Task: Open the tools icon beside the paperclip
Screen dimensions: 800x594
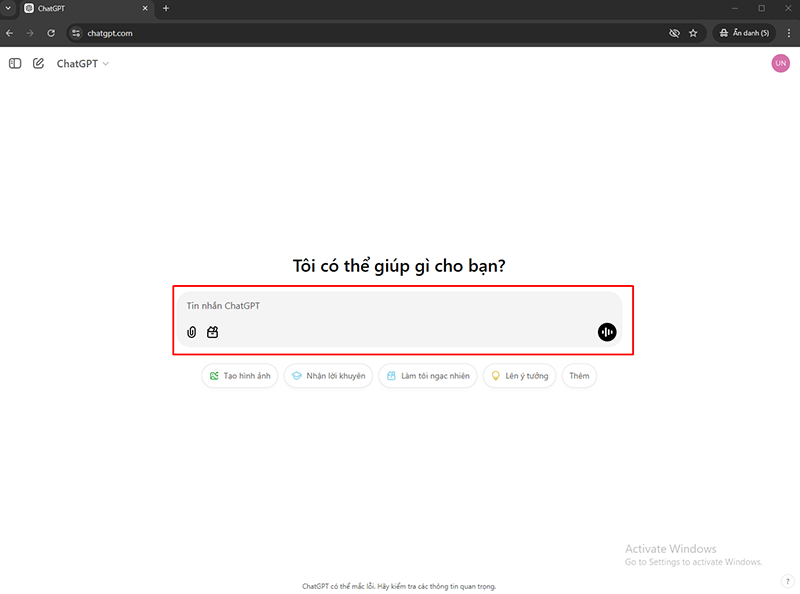Action: [x=212, y=332]
